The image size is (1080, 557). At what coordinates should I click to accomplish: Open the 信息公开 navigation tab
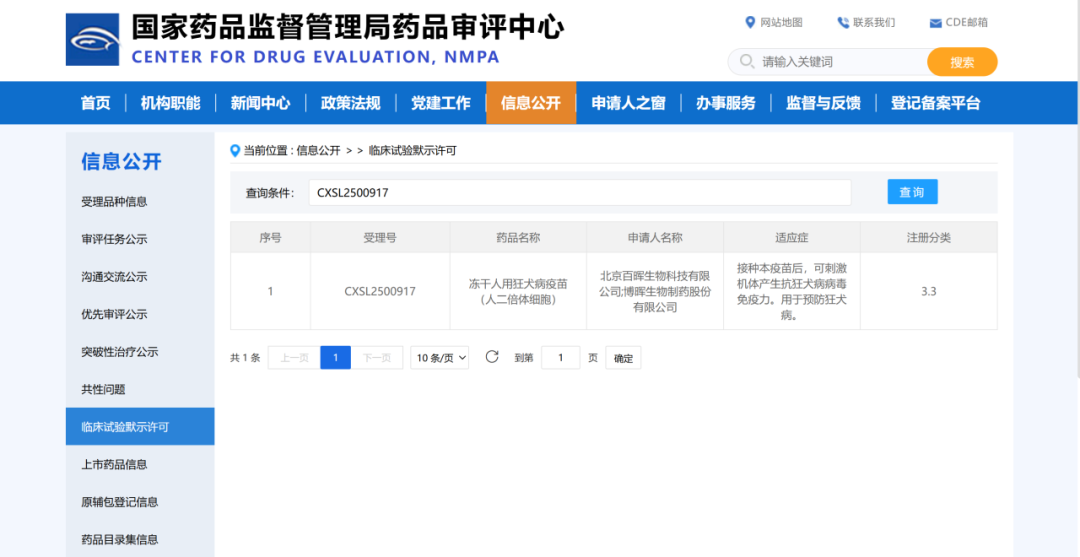[531, 103]
